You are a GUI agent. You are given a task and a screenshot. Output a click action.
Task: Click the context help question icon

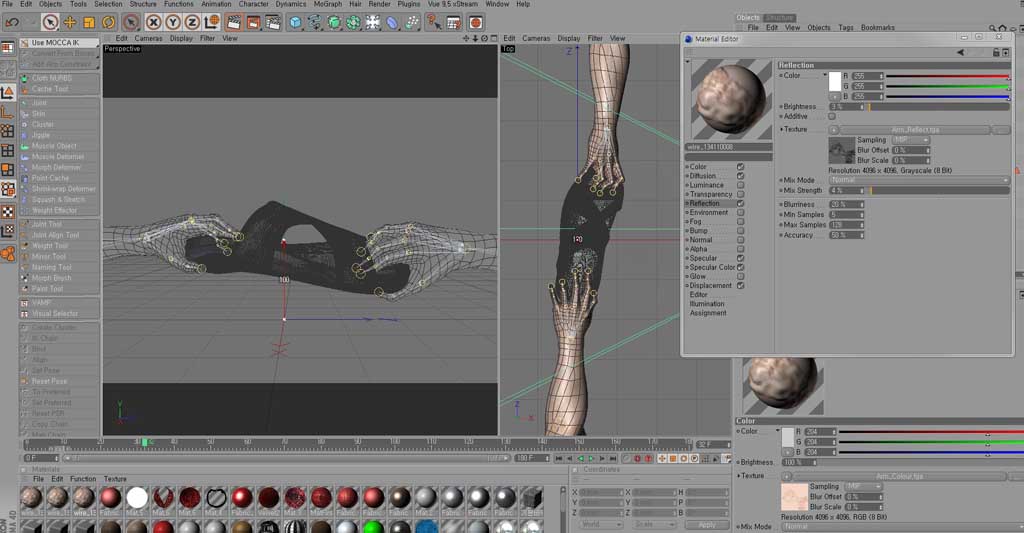tap(434, 23)
